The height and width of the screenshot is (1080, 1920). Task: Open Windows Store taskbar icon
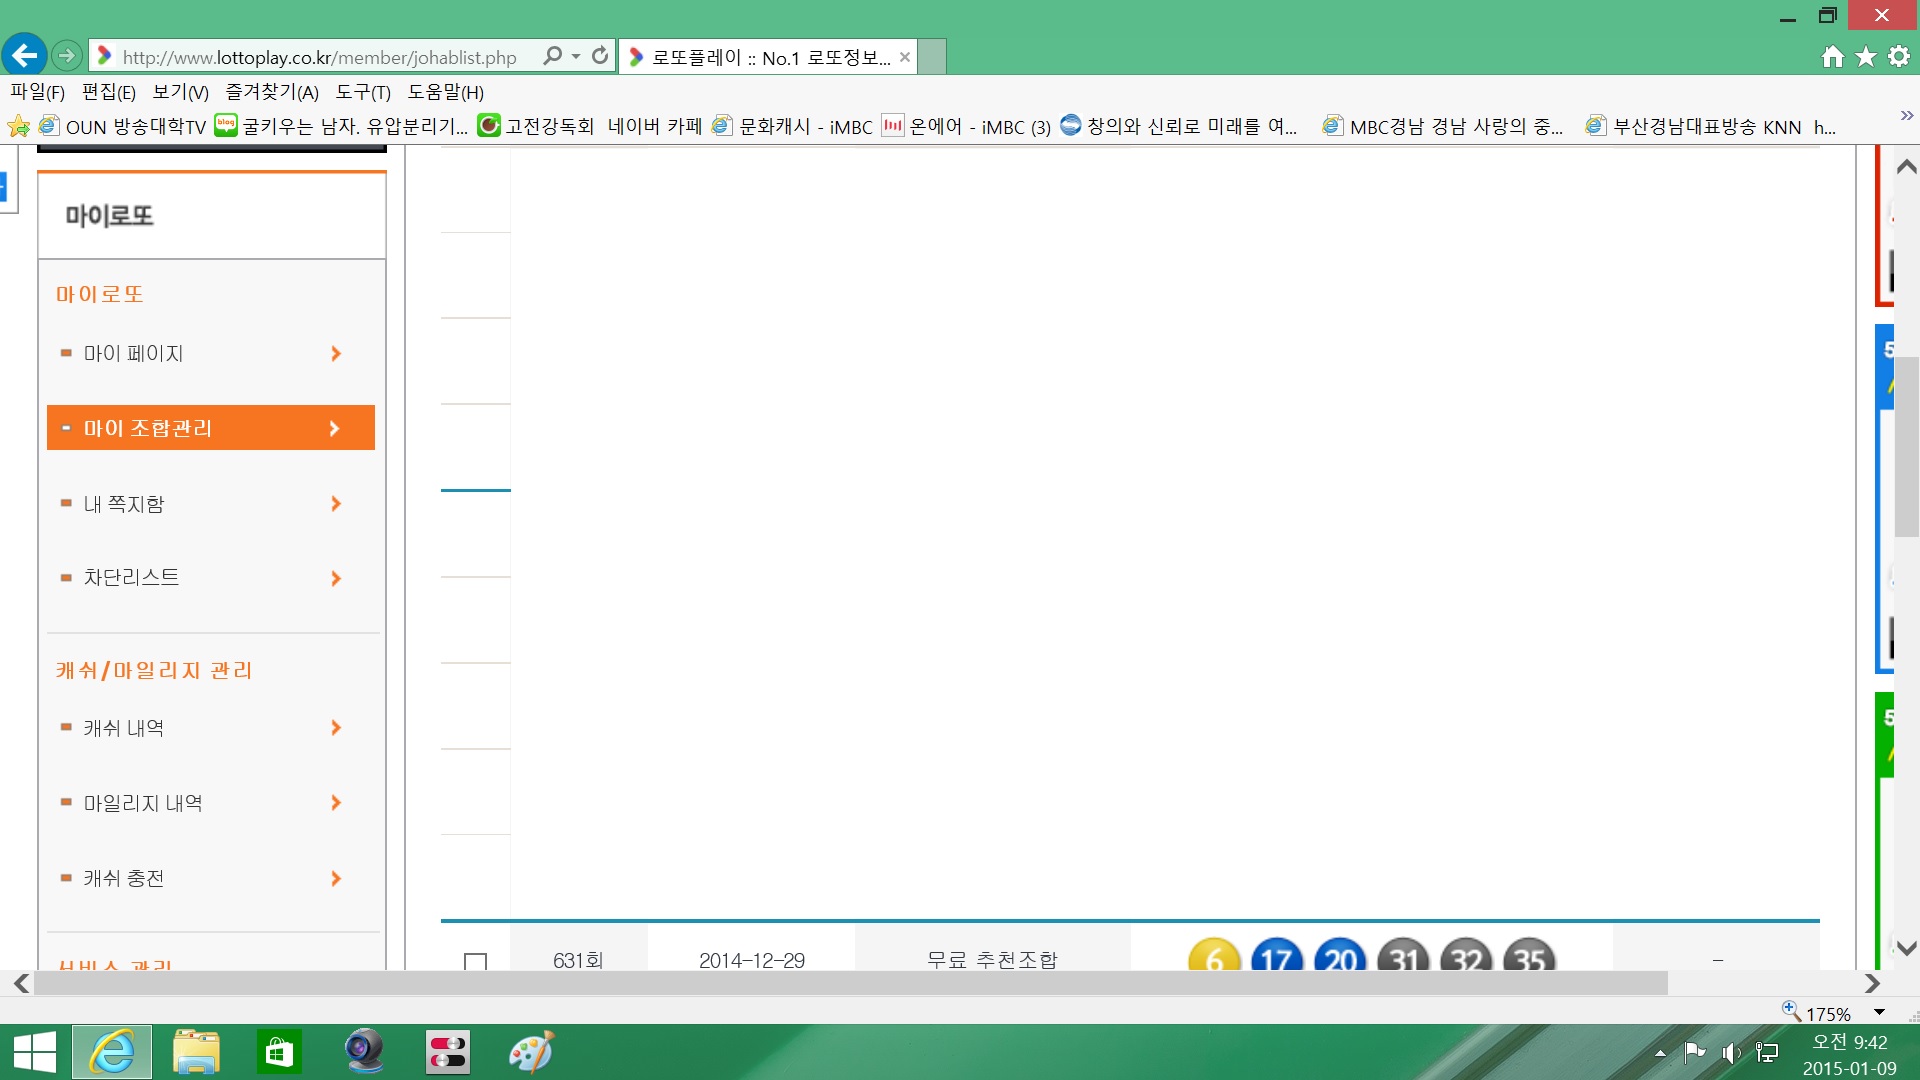coord(279,1052)
